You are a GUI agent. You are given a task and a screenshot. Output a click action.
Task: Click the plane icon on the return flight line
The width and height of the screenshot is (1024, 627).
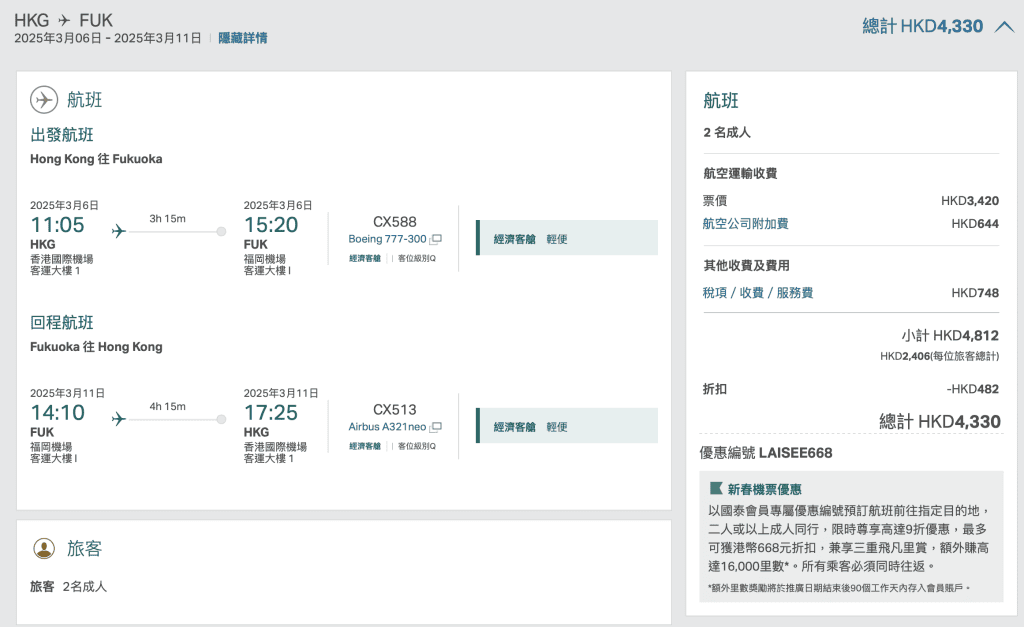[x=119, y=419]
